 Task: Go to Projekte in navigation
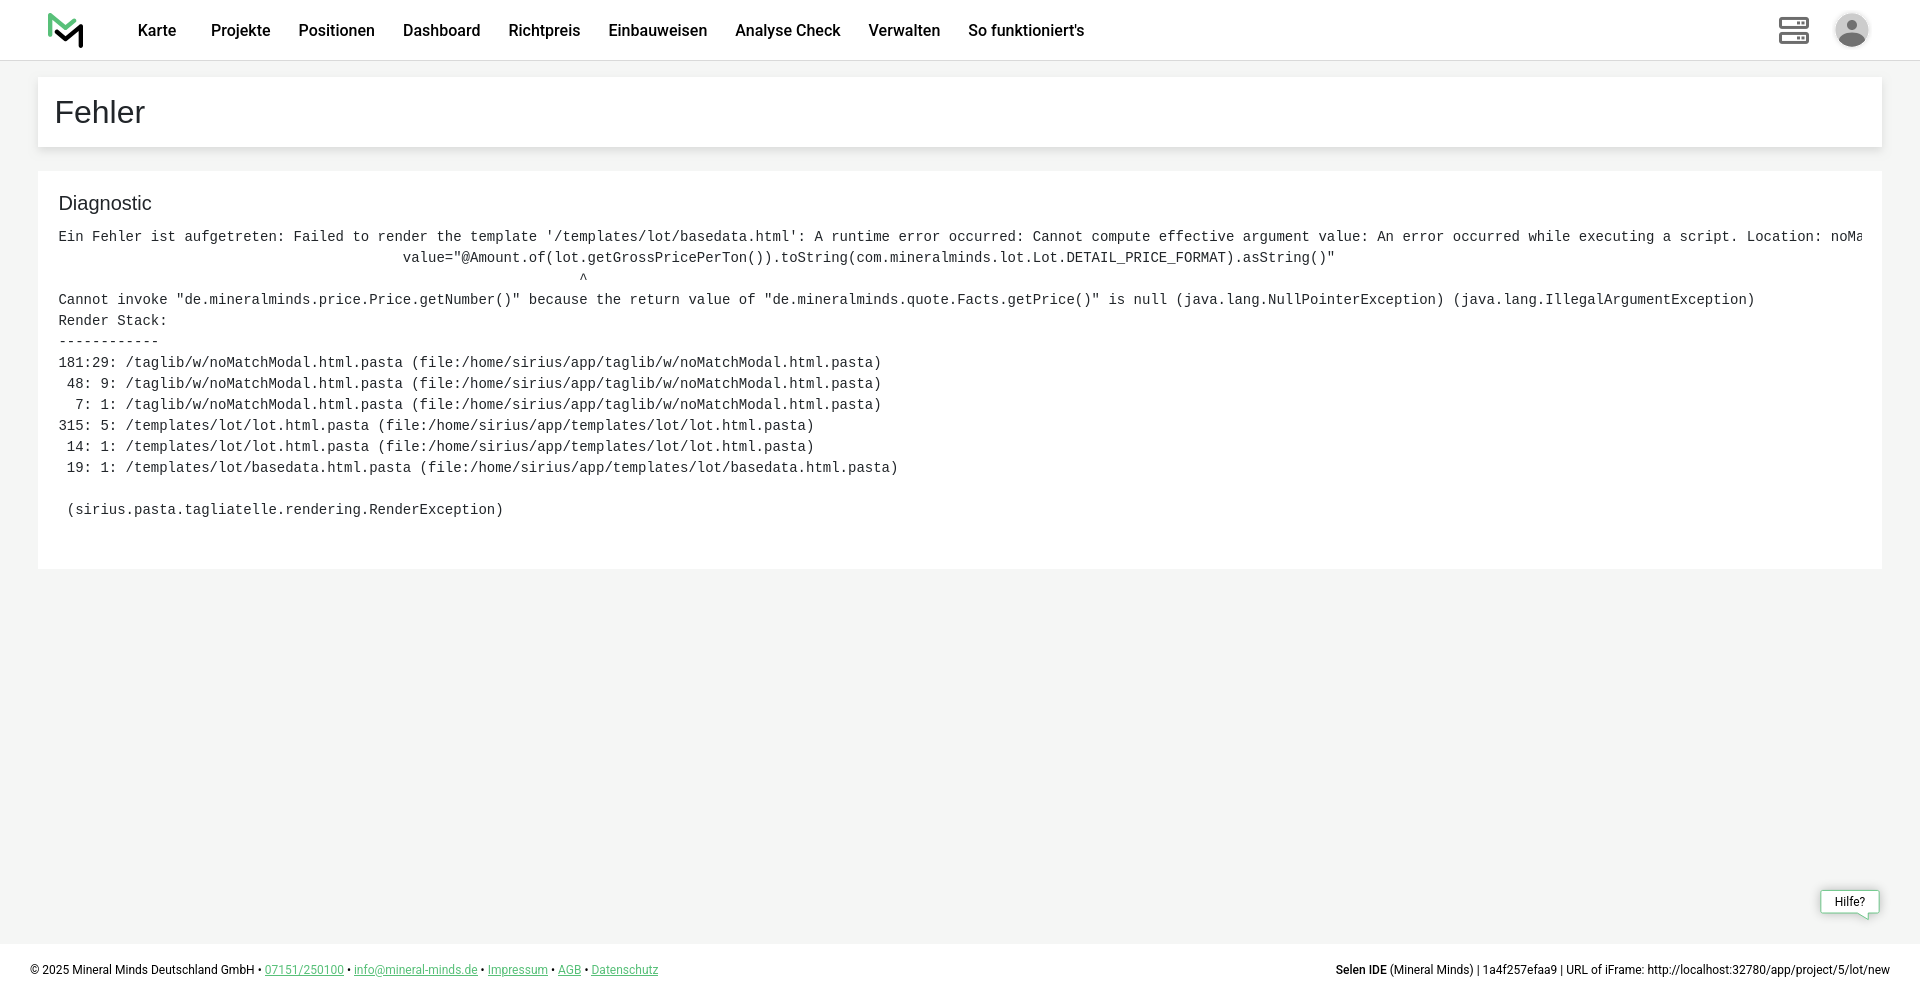(240, 31)
